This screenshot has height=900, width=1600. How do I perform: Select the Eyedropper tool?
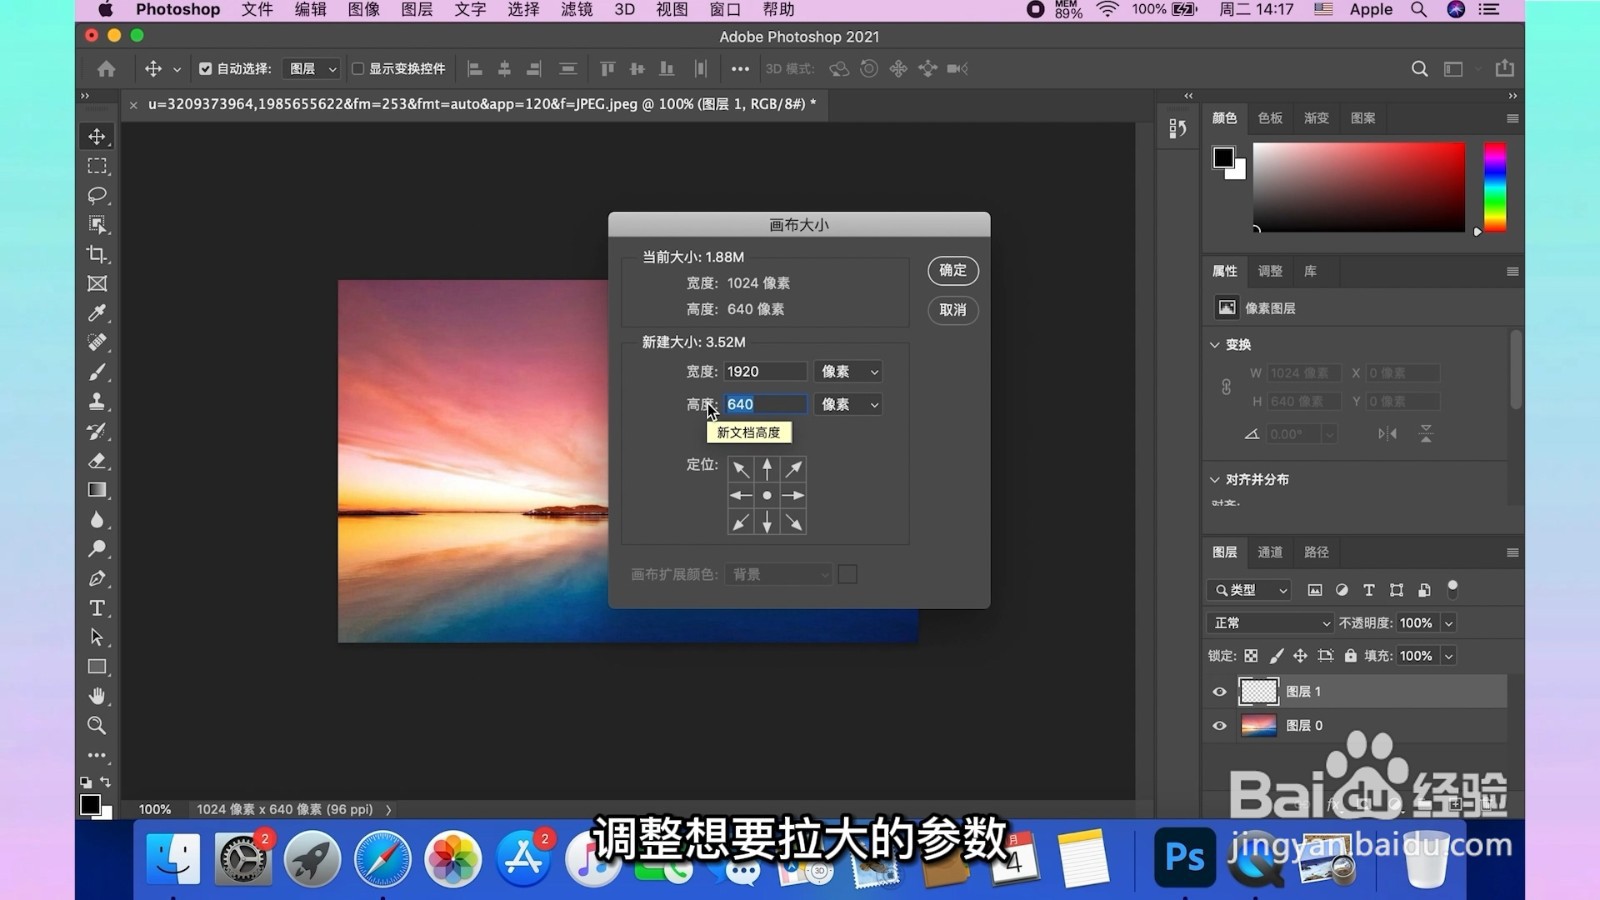(x=97, y=313)
